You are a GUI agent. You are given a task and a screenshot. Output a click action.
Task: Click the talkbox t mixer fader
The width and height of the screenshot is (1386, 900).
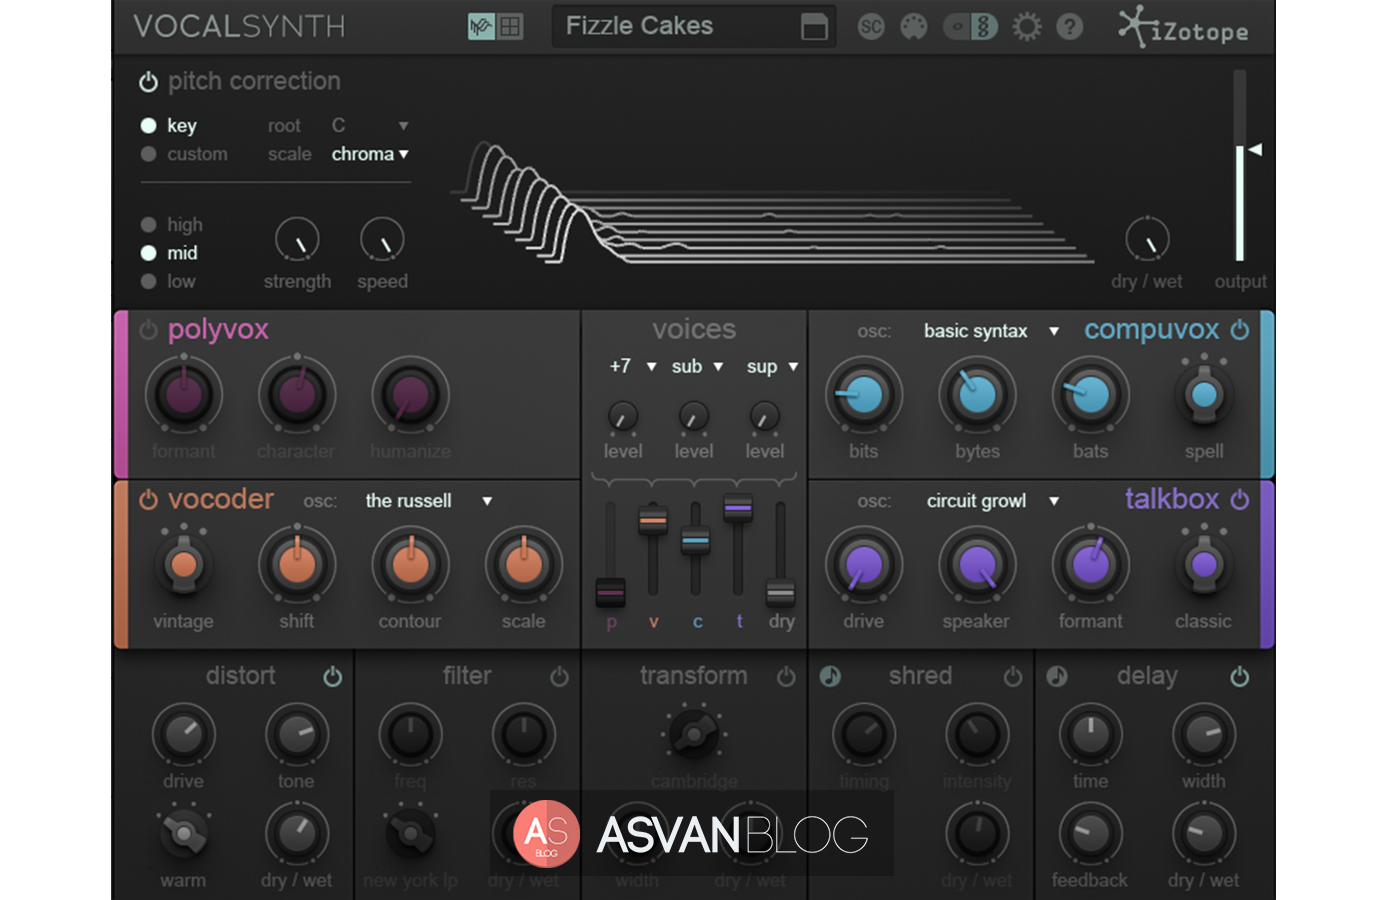738,508
